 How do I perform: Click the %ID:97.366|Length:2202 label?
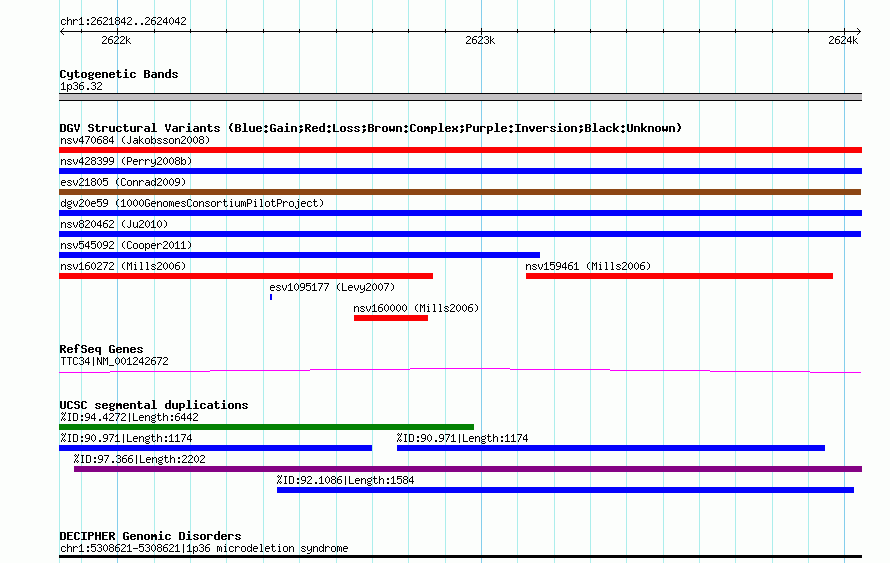[140, 460]
